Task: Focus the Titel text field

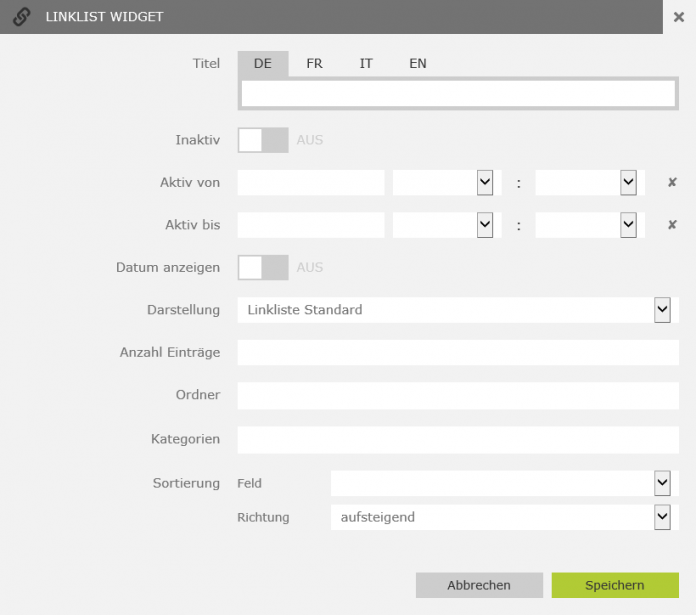Action: pyautogui.click(x=458, y=94)
